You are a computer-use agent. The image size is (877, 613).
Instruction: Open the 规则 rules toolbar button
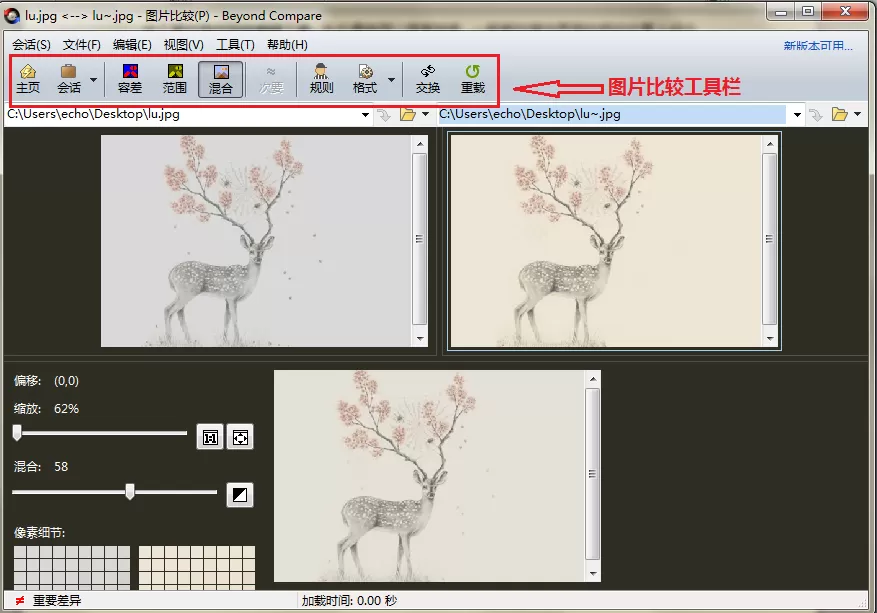pos(321,78)
